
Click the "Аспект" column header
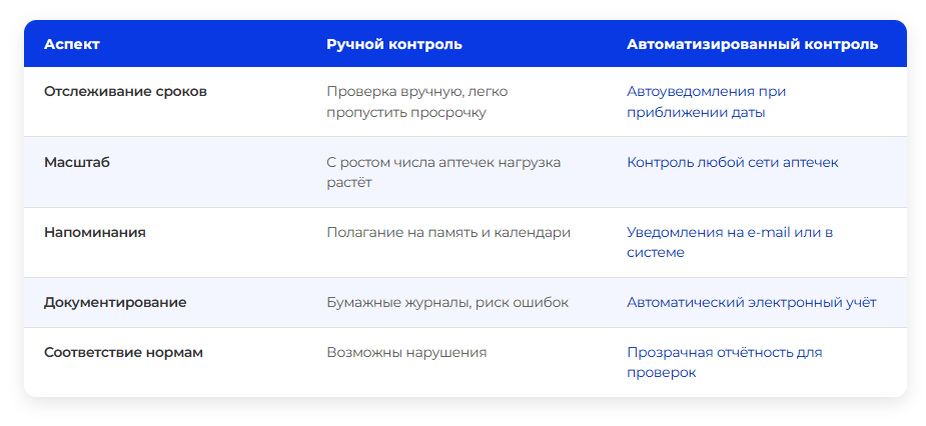72,44
